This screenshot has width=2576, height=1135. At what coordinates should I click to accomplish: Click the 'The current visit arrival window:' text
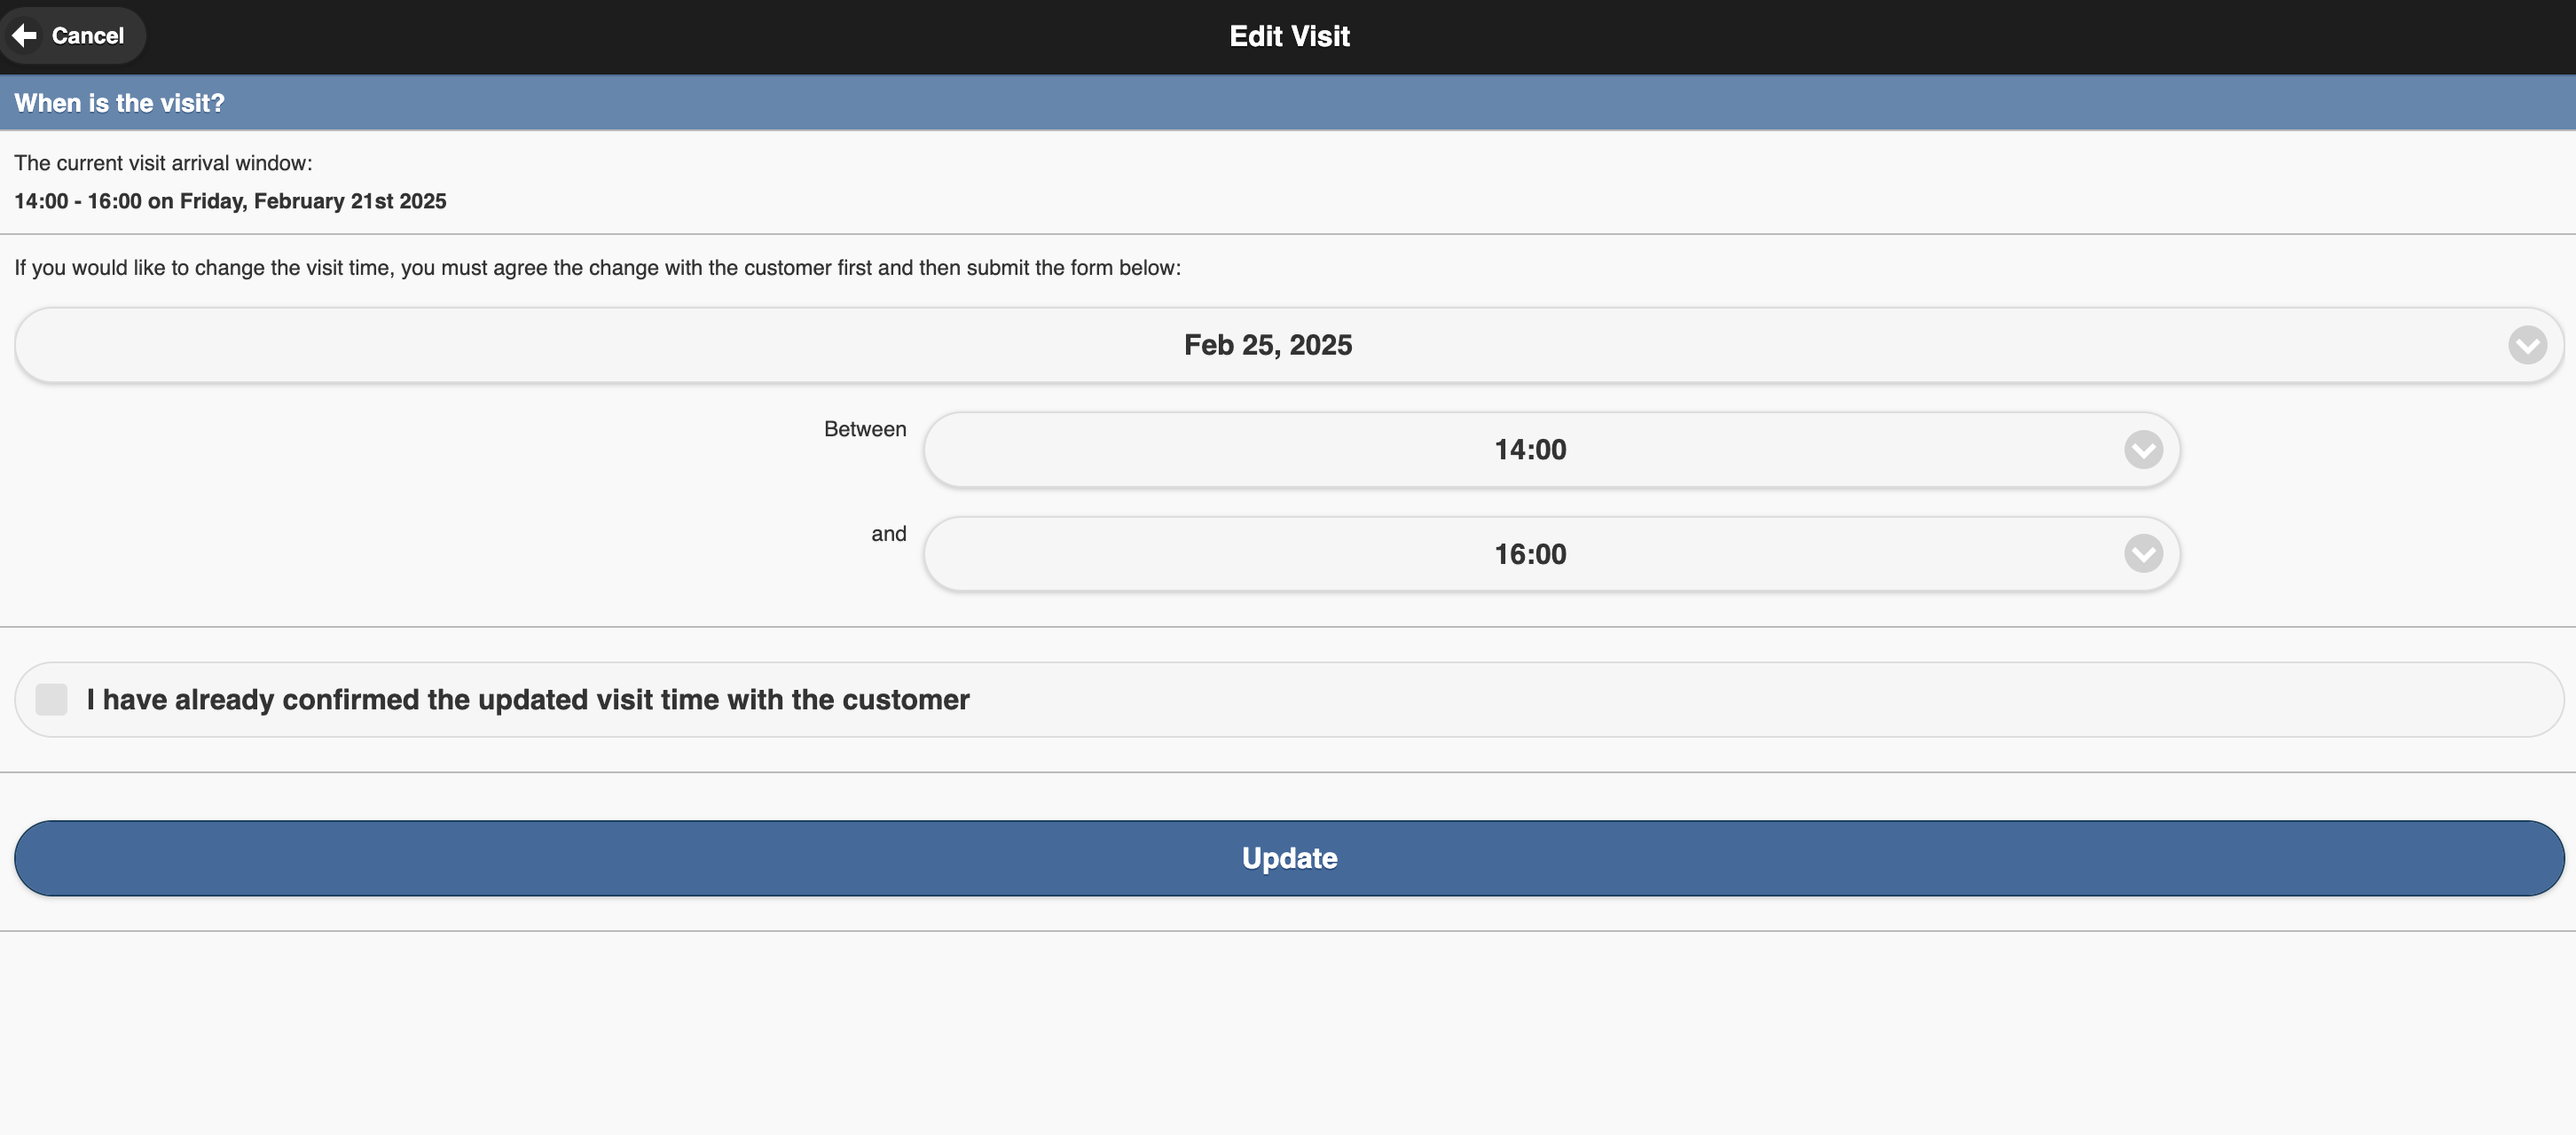pos(163,163)
